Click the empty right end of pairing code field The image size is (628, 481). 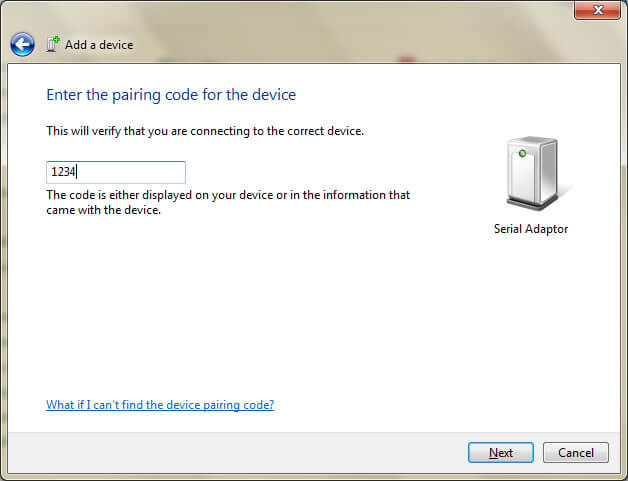click(x=165, y=172)
